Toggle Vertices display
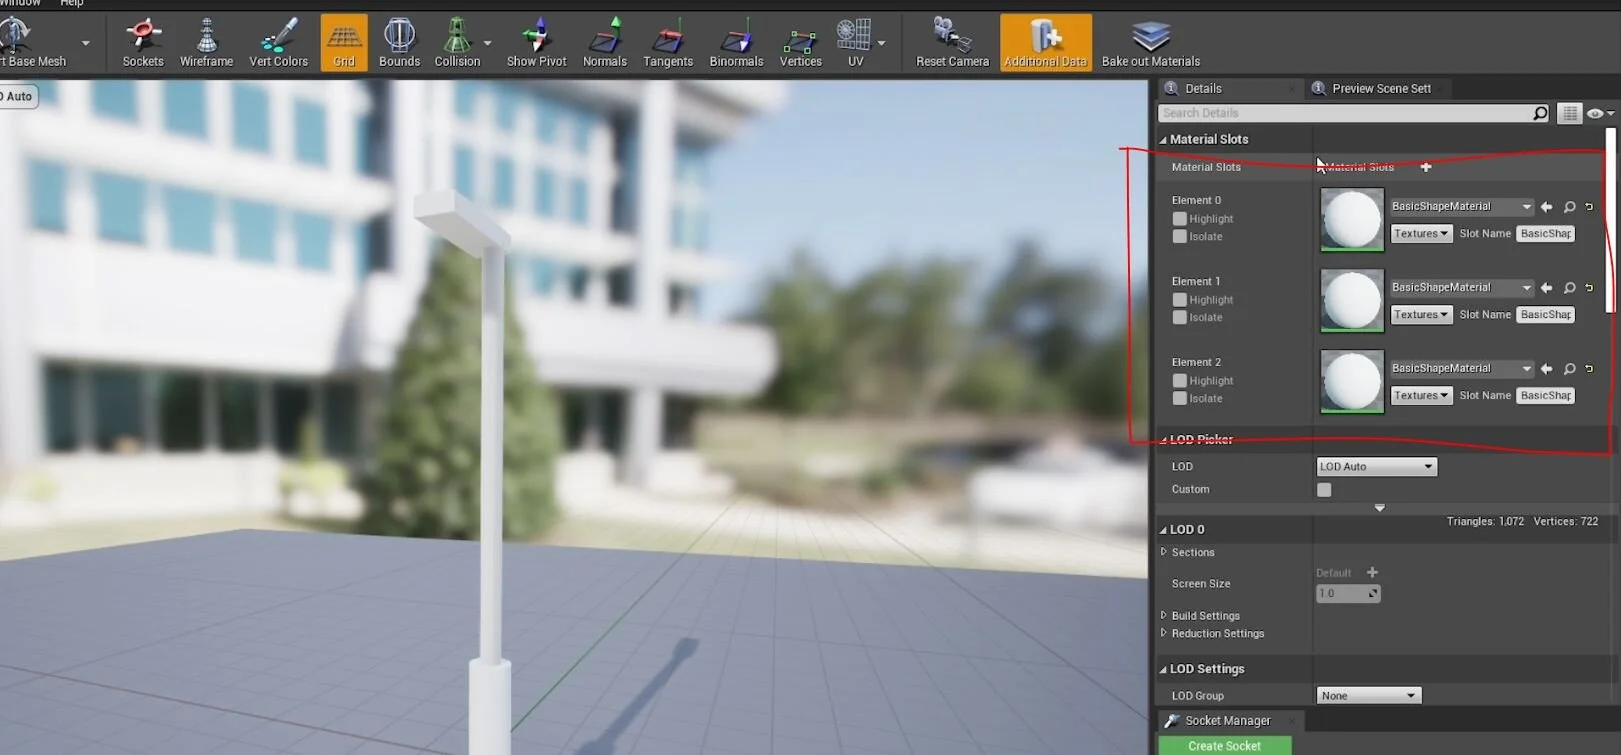Viewport: 1621px width, 755px height. (x=800, y=43)
